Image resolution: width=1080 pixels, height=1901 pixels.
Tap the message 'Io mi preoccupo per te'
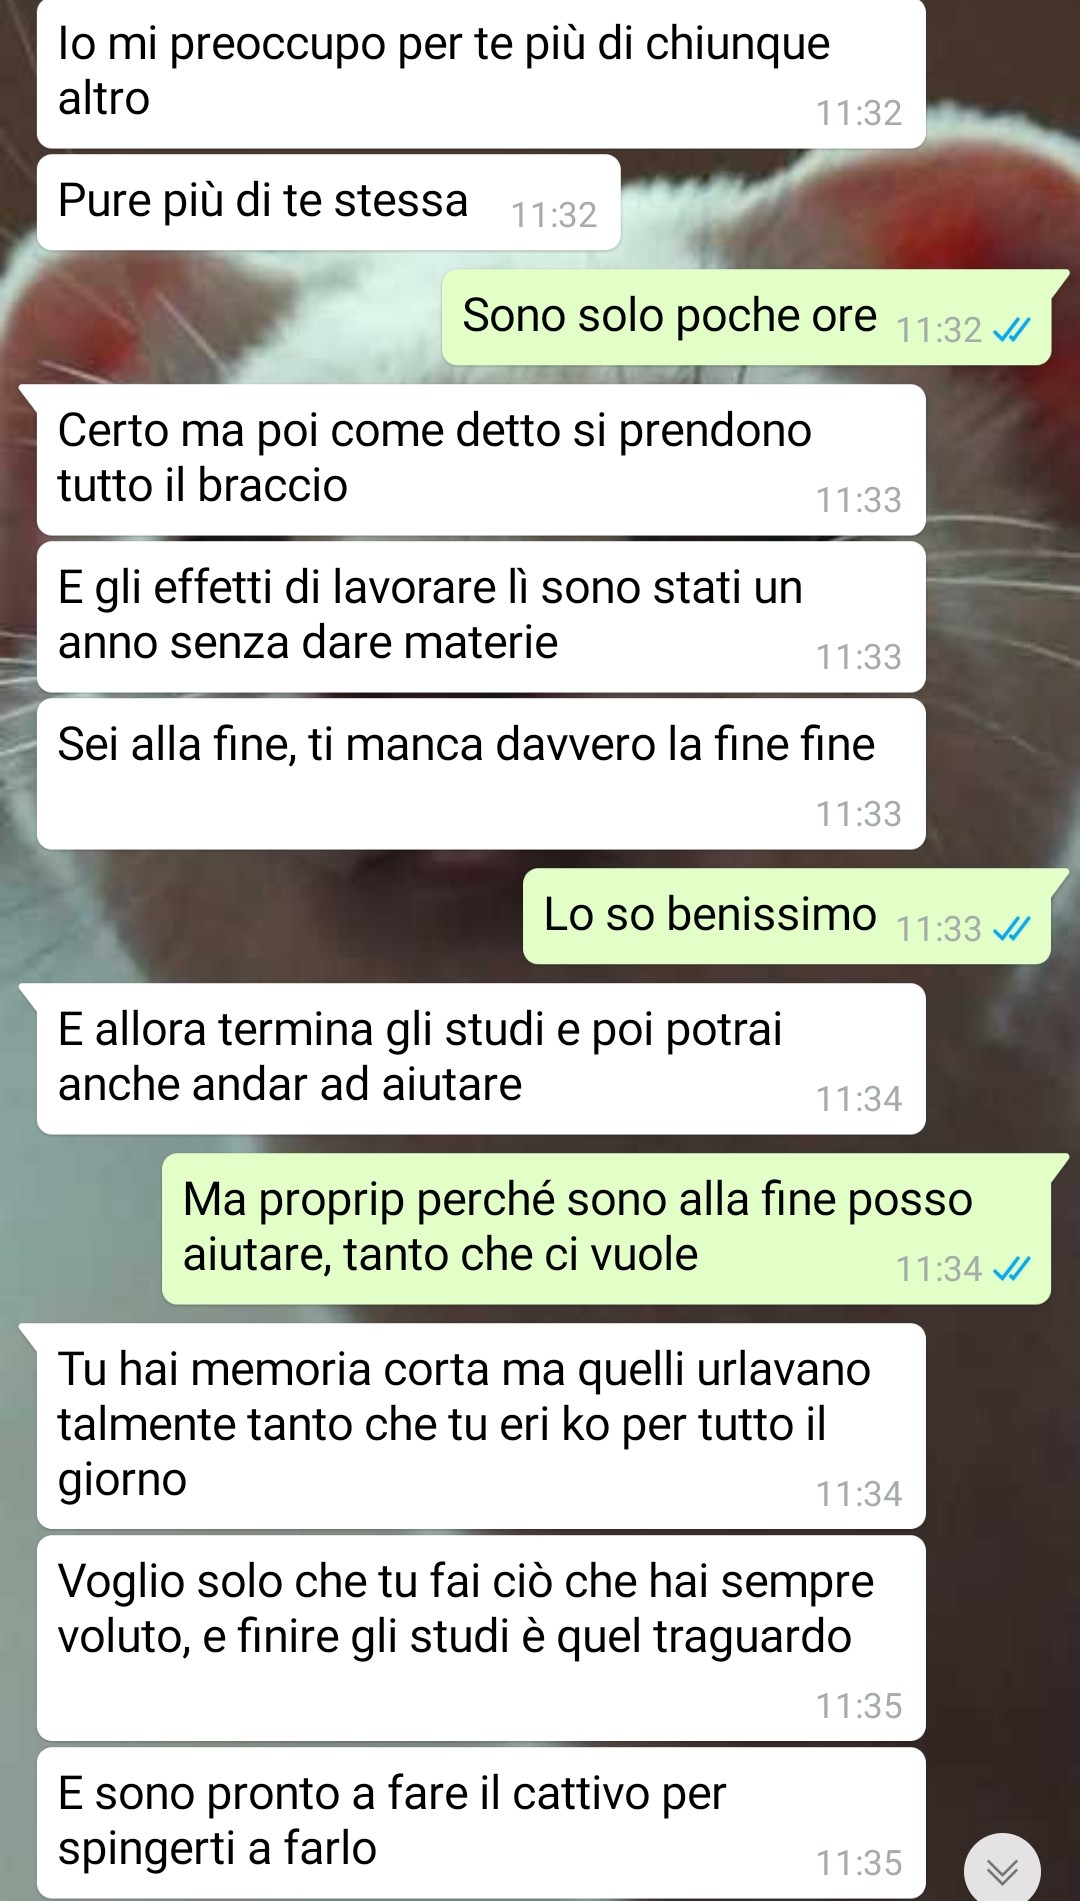[481, 74]
